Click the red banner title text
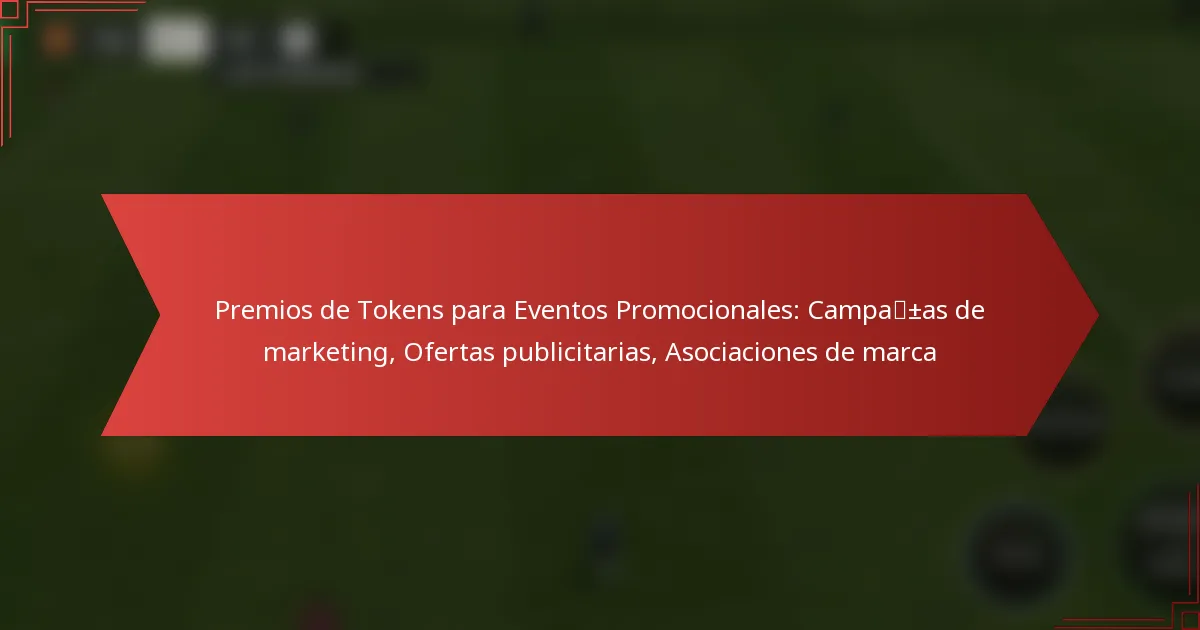Image resolution: width=1200 pixels, height=630 pixels. (x=600, y=330)
